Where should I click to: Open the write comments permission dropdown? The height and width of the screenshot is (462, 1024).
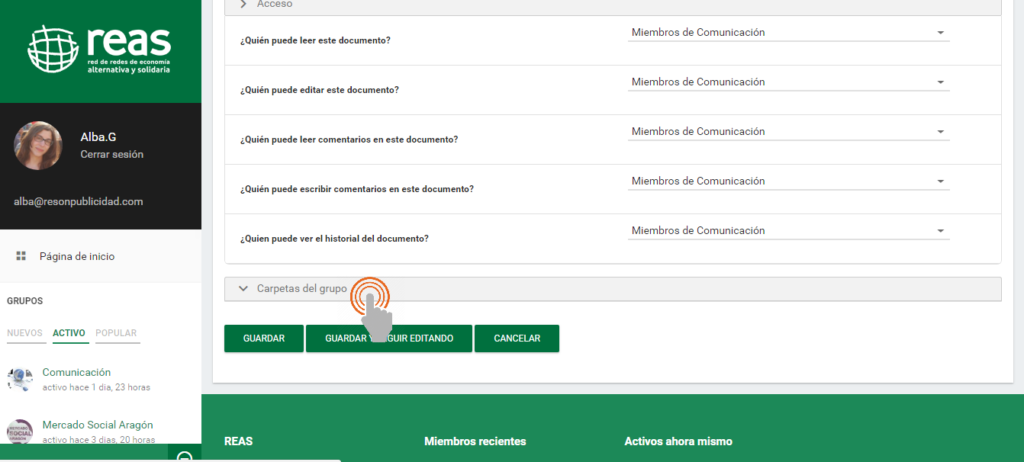pyautogui.click(x=788, y=181)
